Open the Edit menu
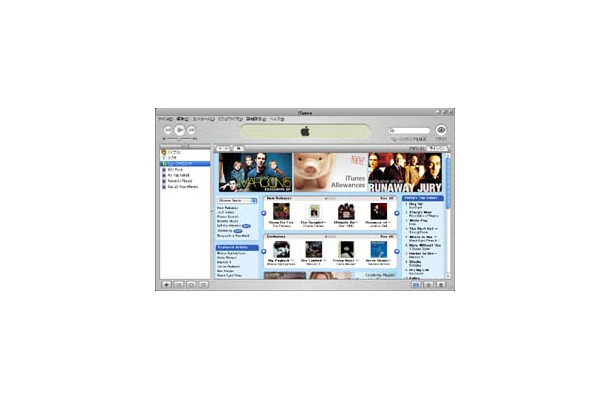 [182, 119]
